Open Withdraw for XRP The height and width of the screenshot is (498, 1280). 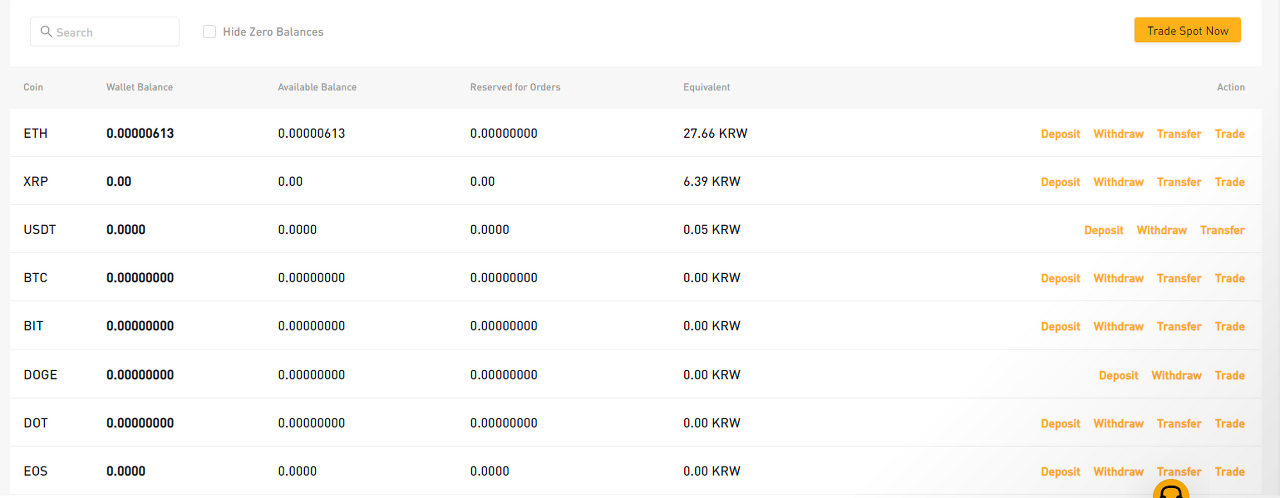(x=1118, y=182)
